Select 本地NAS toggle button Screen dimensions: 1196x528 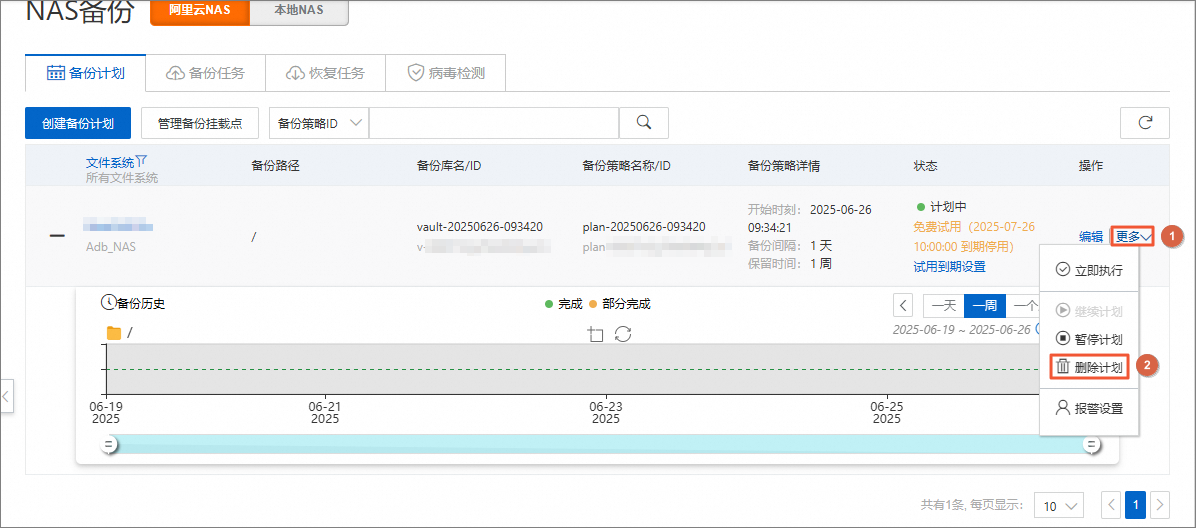point(299,11)
